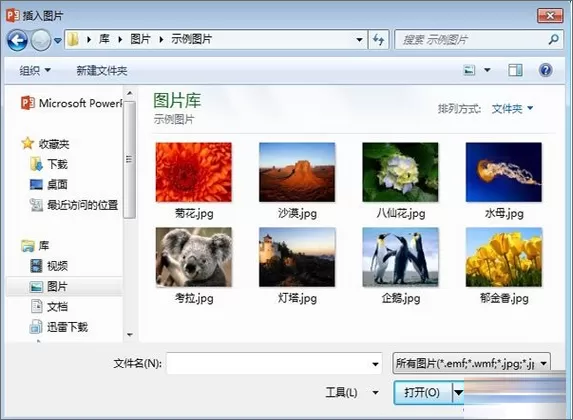This screenshot has height=420, width=573.
Task: Open the 工具(L) menu
Action: point(352,393)
